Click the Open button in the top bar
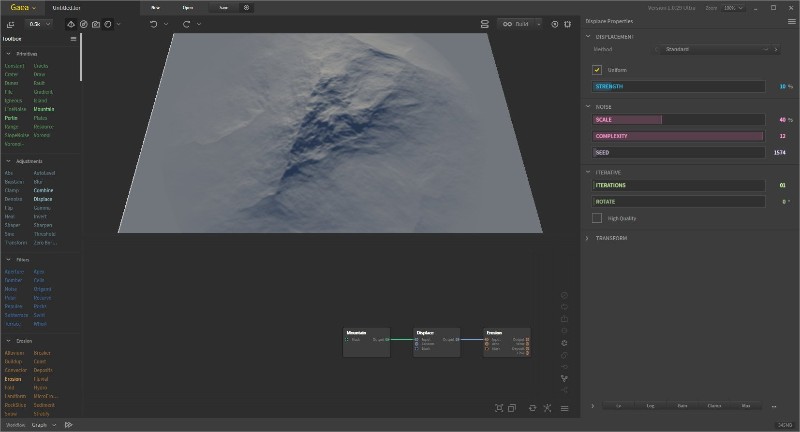This screenshot has width=800, height=432. (188, 7)
